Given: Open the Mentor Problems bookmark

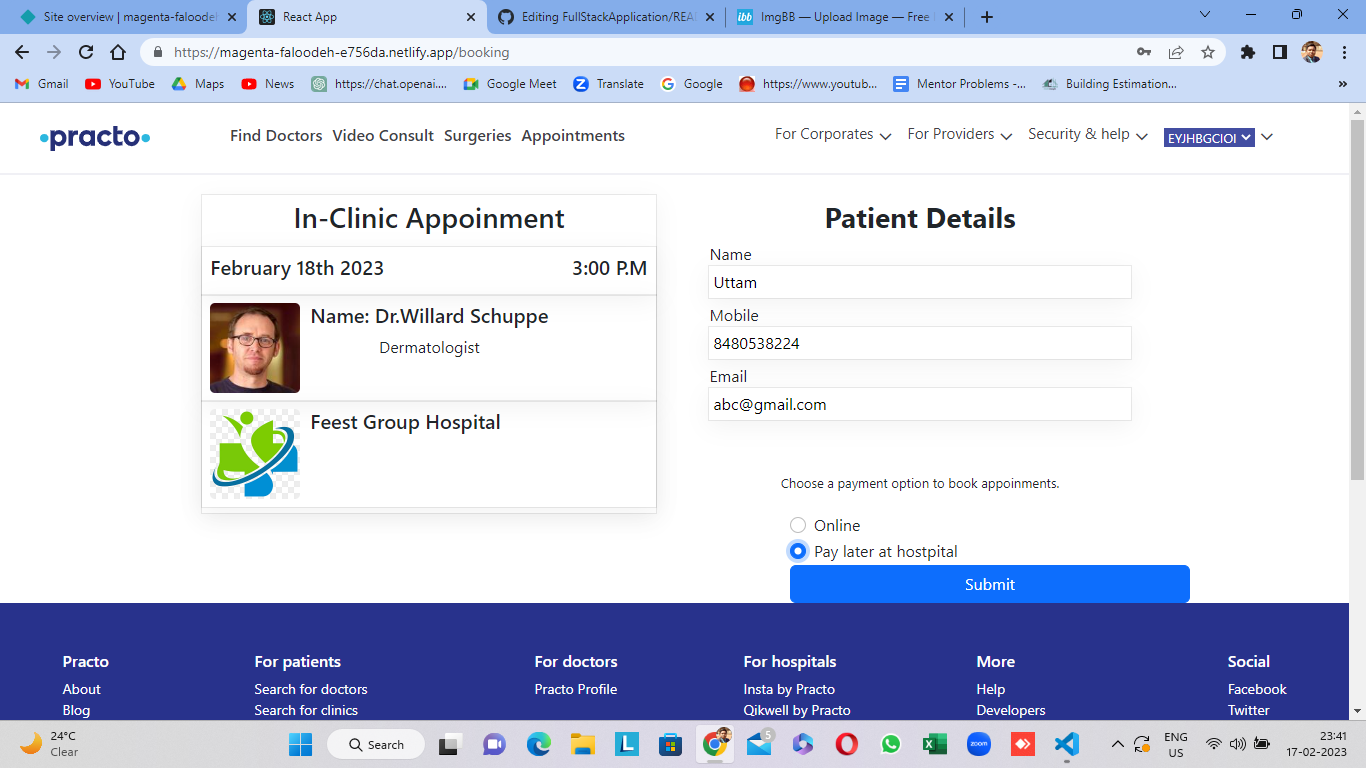Looking at the screenshot, I should point(959,84).
